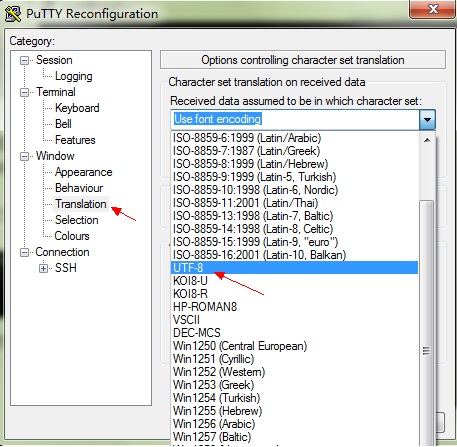Collapse the Connection tree node
Image resolution: width=457 pixels, height=447 pixels.
(24, 252)
